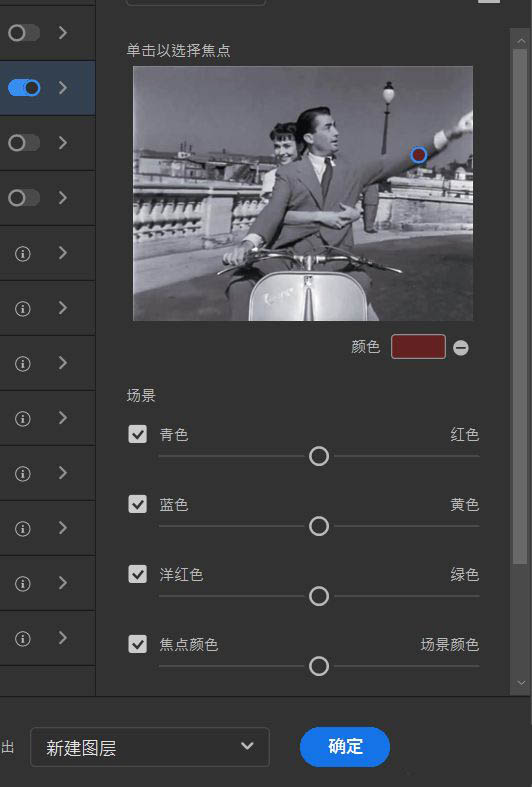This screenshot has width=532, height=787.
Task: Uncheck the 洋红色 checkbox
Action: pos(138,574)
